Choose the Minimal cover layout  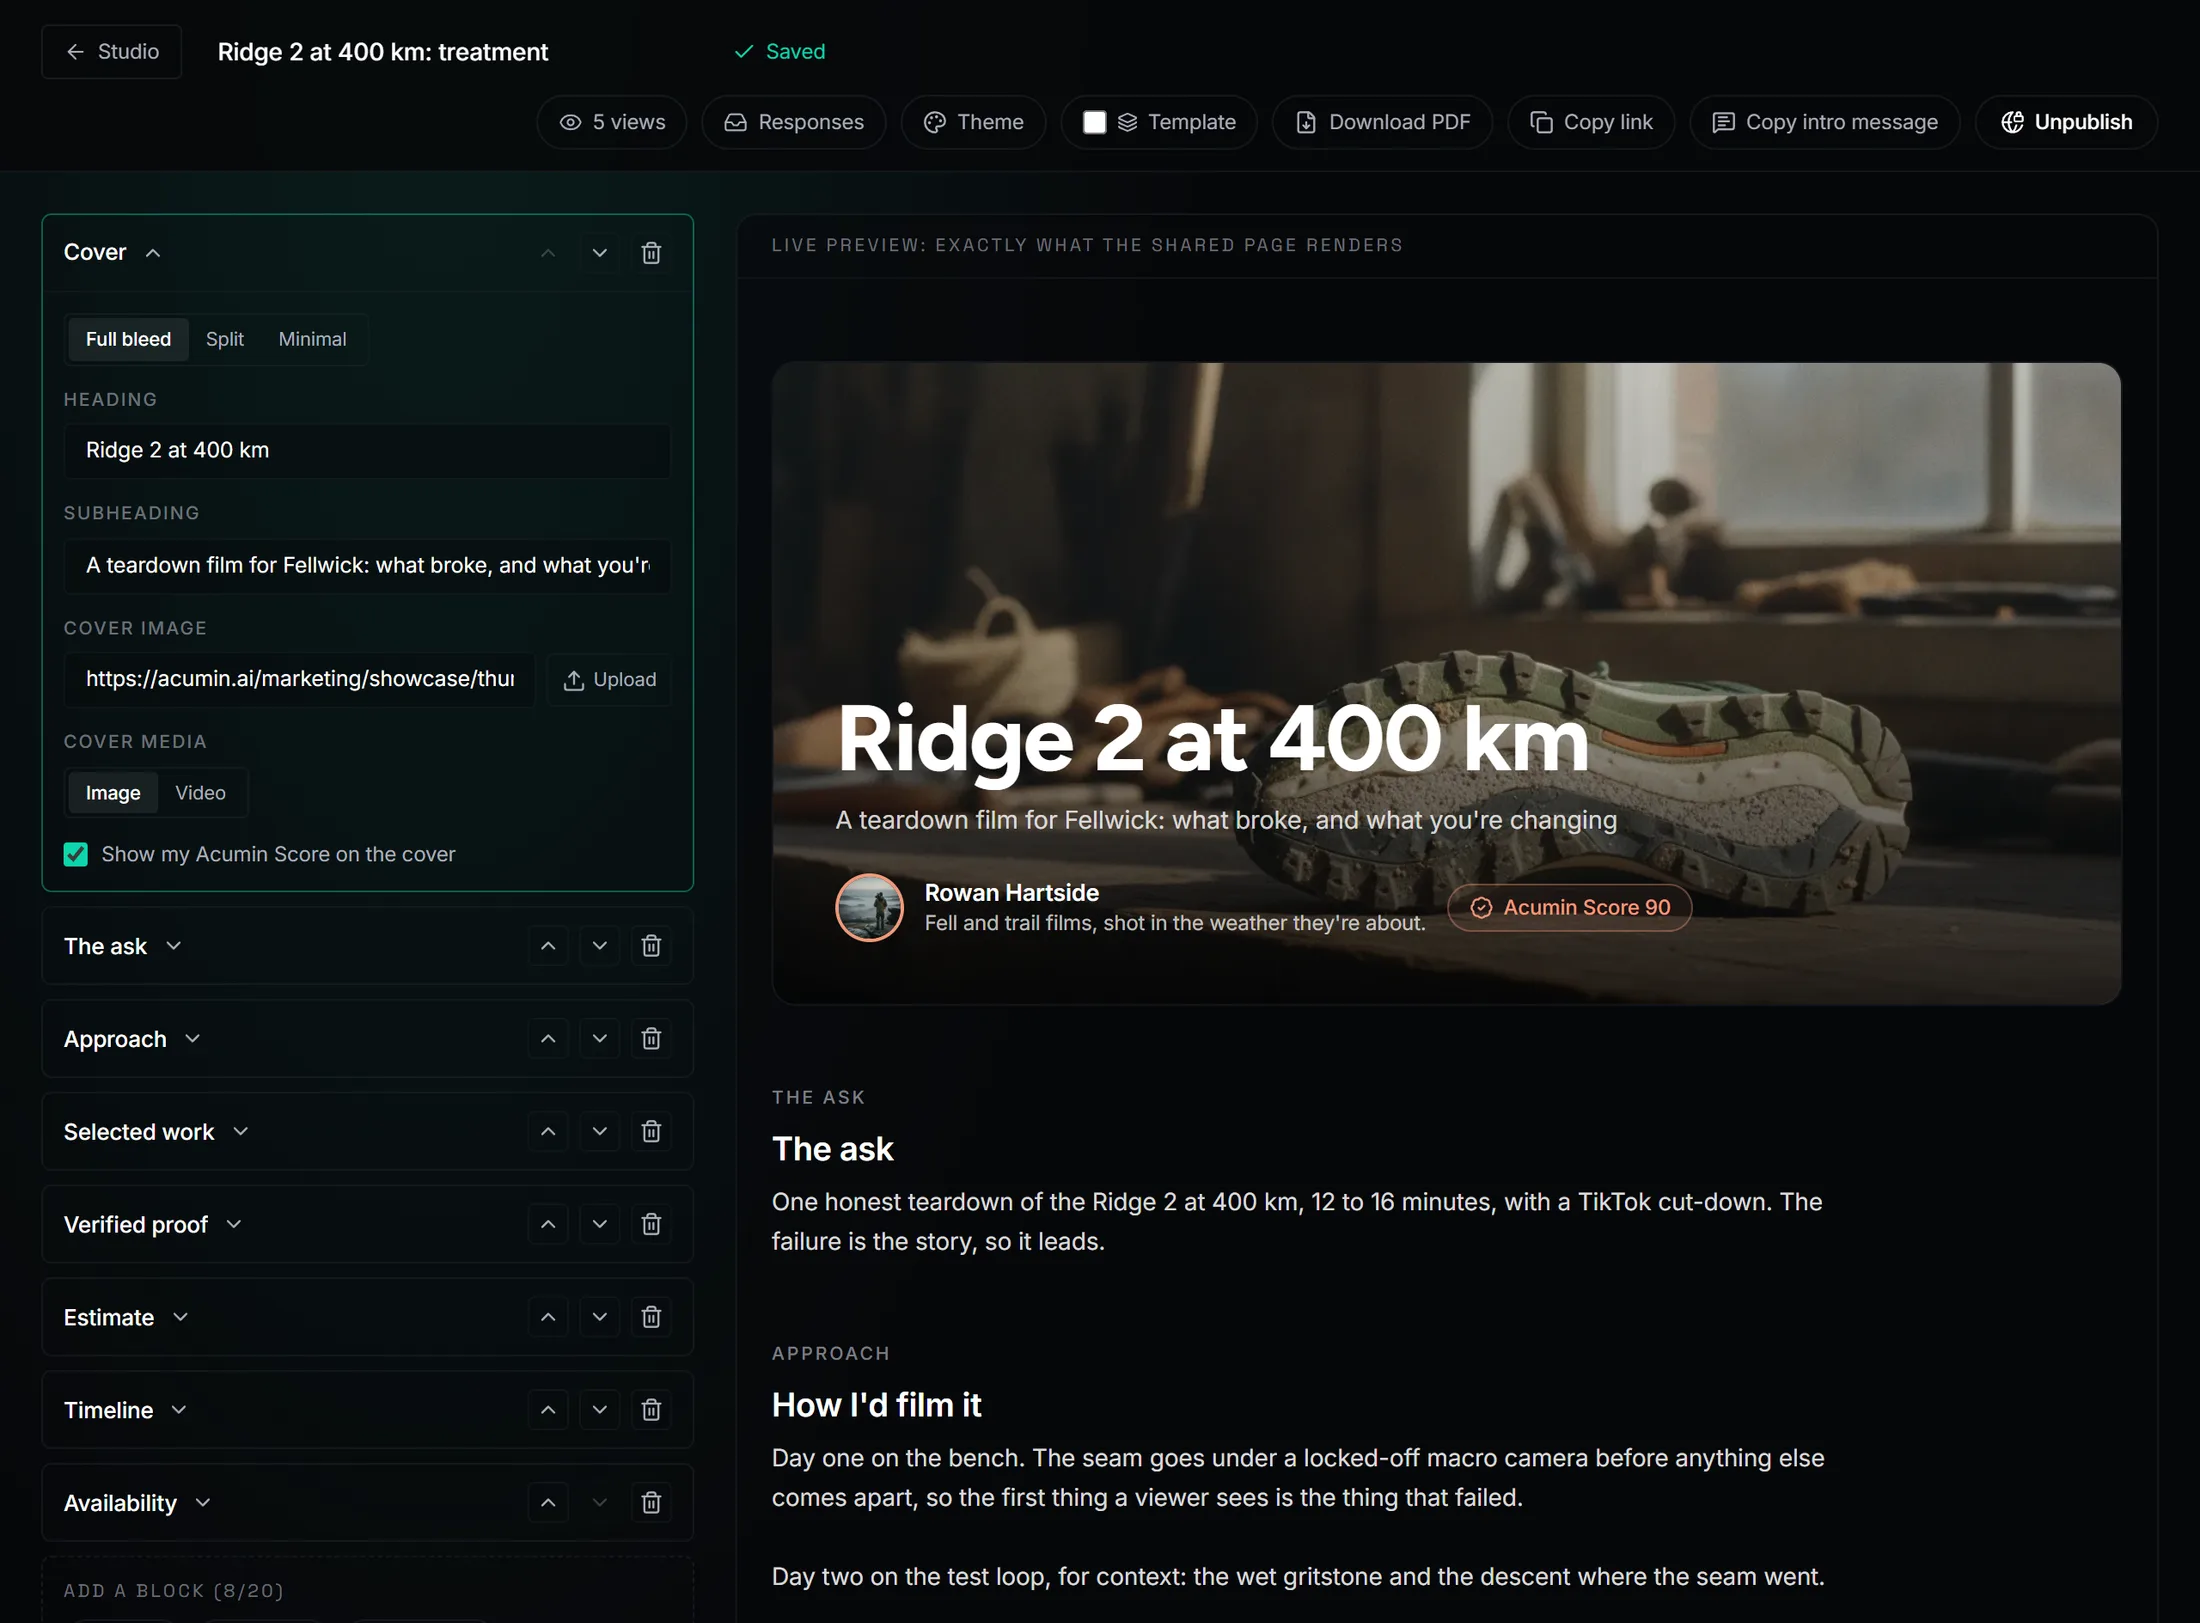coord(312,339)
